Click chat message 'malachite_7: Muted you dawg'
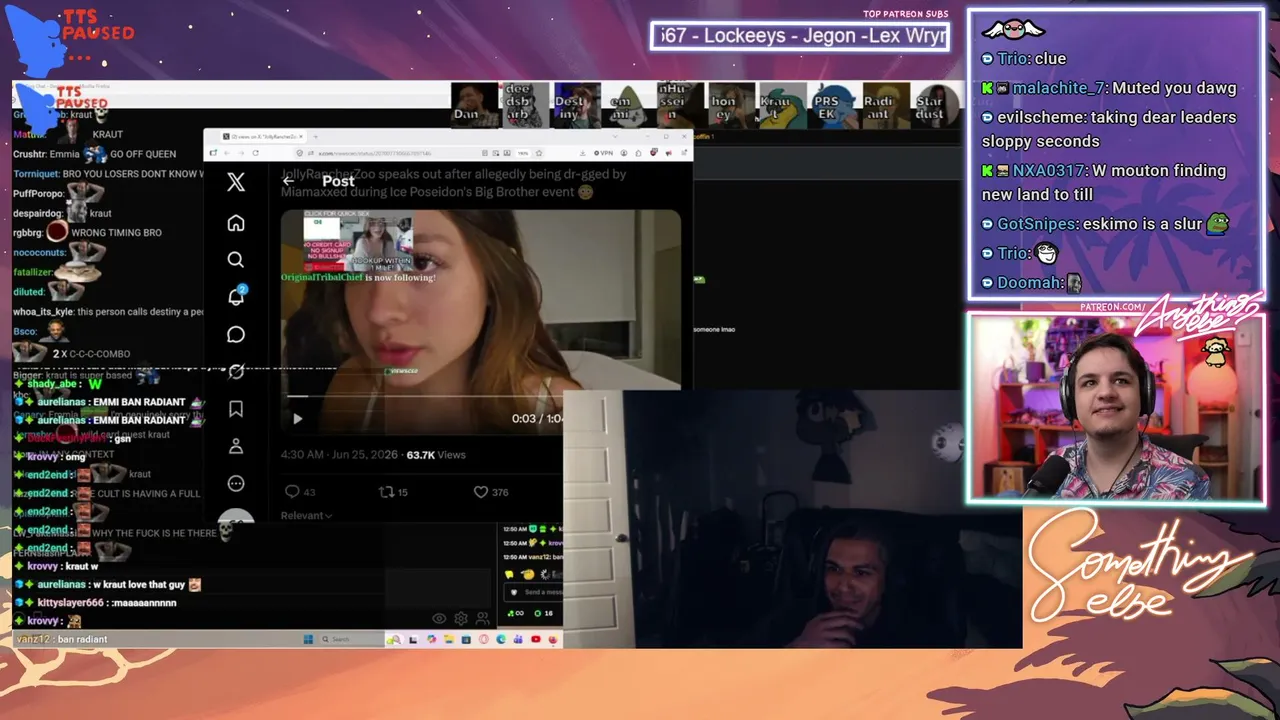 [x=1109, y=88]
